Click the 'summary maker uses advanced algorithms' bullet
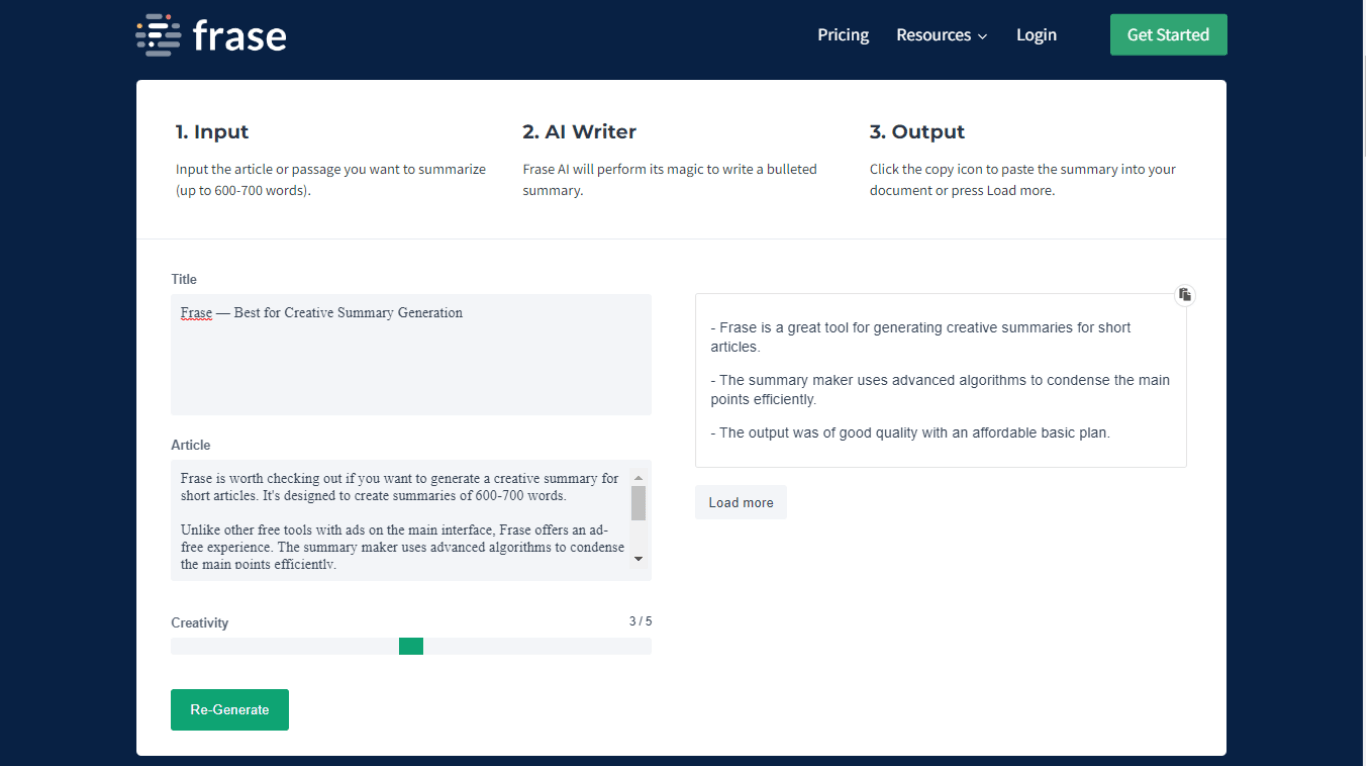1366x766 pixels. [x=940, y=390]
